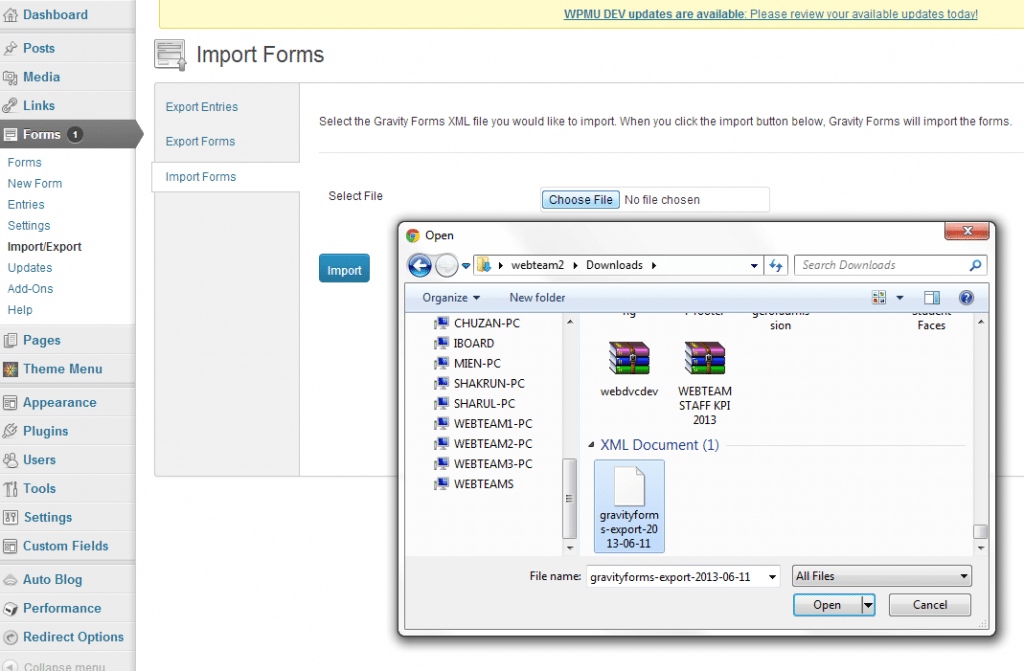The image size is (1024, 671).
Task: Open the Organize dropdown menu
Action: 451,298
